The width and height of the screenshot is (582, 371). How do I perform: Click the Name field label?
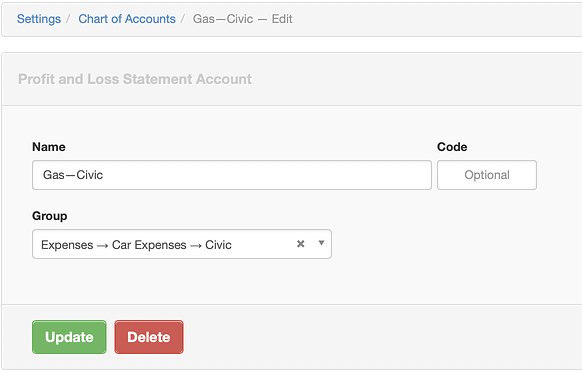(49, 147)
